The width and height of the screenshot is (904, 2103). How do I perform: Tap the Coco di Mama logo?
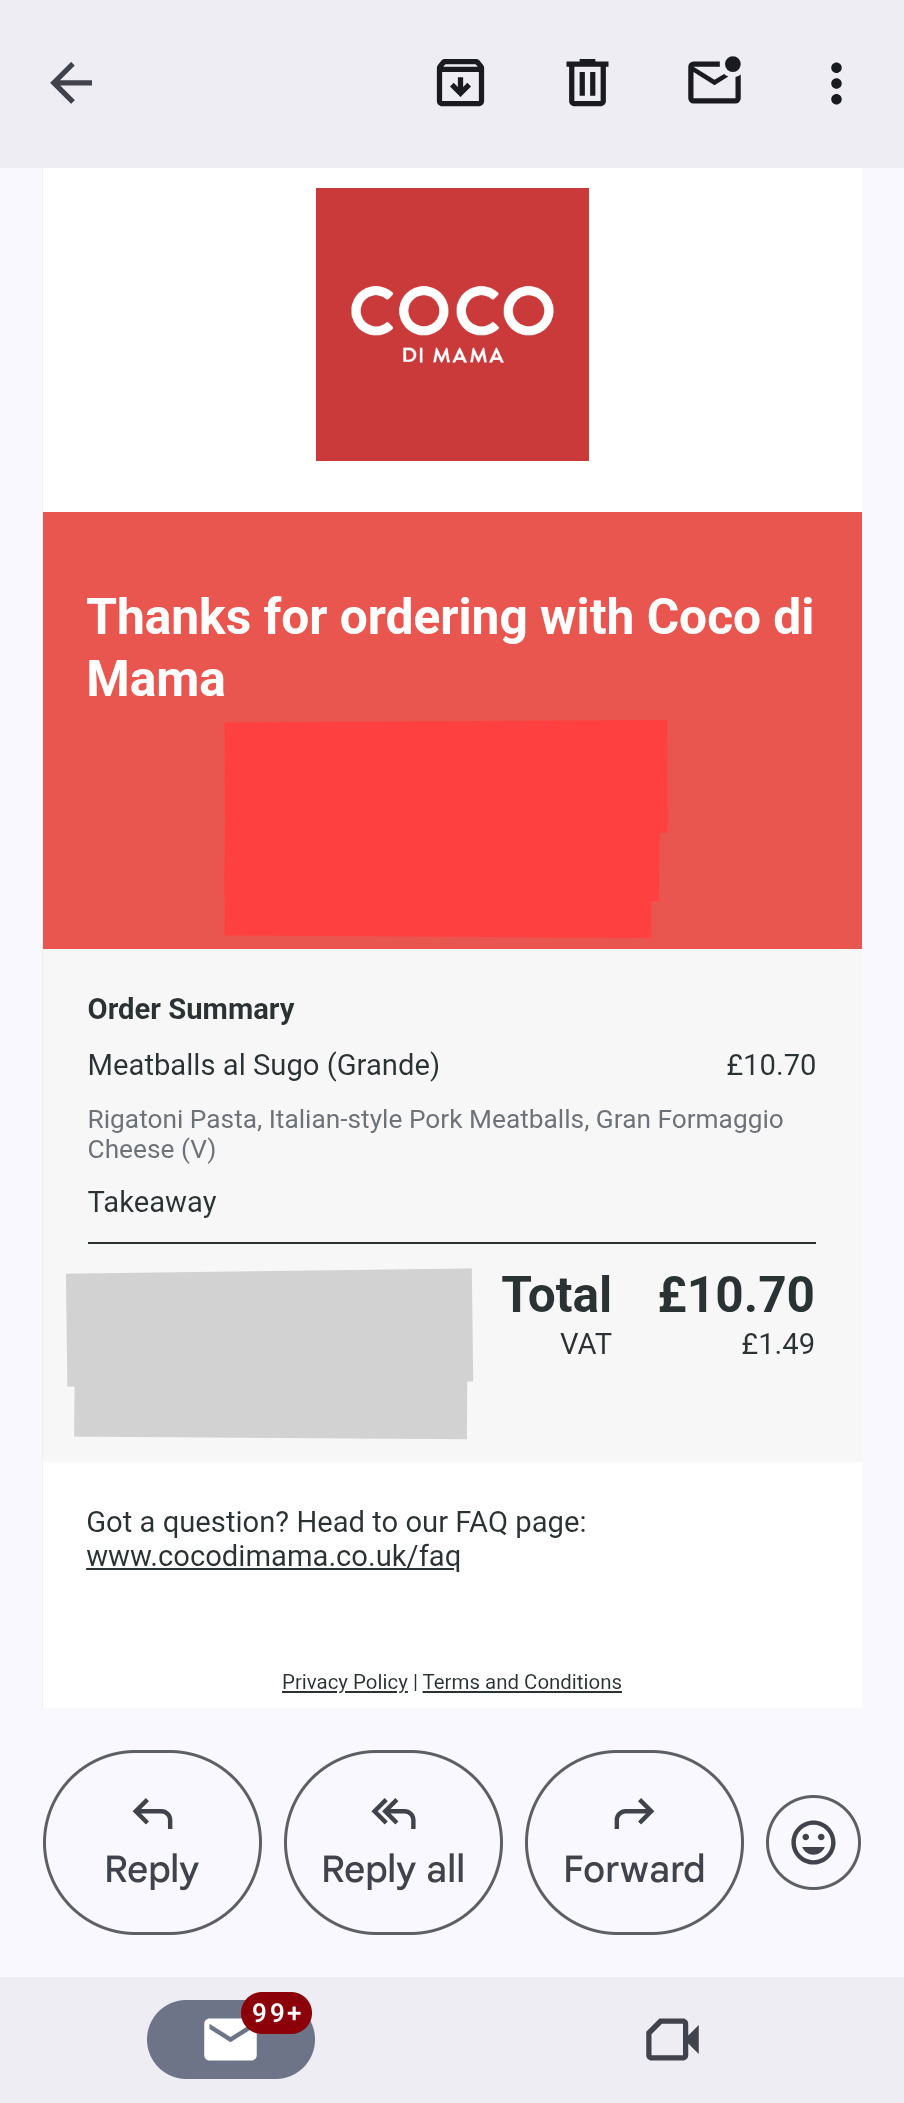tap(452, 324)
